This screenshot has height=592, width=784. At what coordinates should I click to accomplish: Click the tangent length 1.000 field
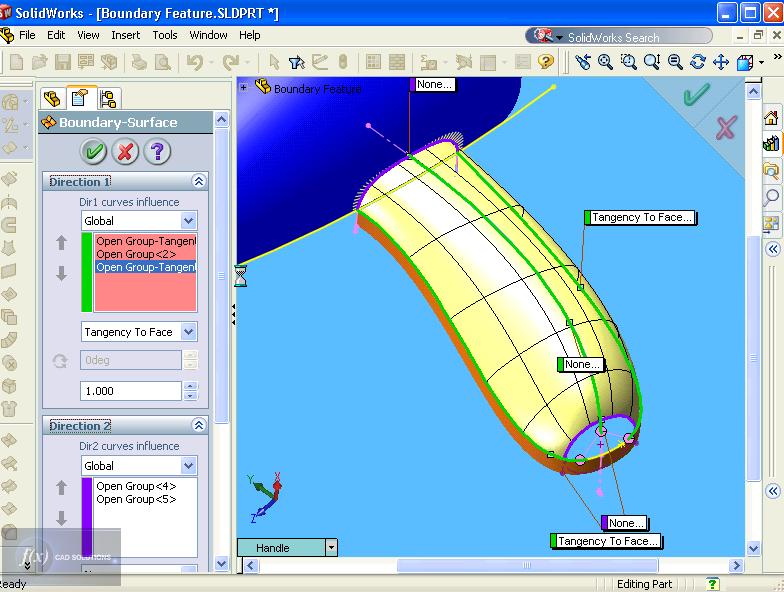click(x=130, y=391)
